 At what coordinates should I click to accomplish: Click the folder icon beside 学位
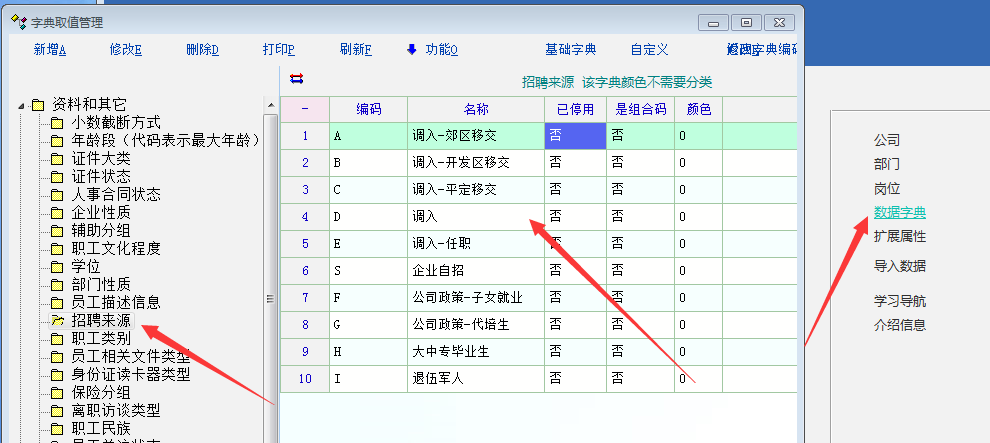coord(57,267)
